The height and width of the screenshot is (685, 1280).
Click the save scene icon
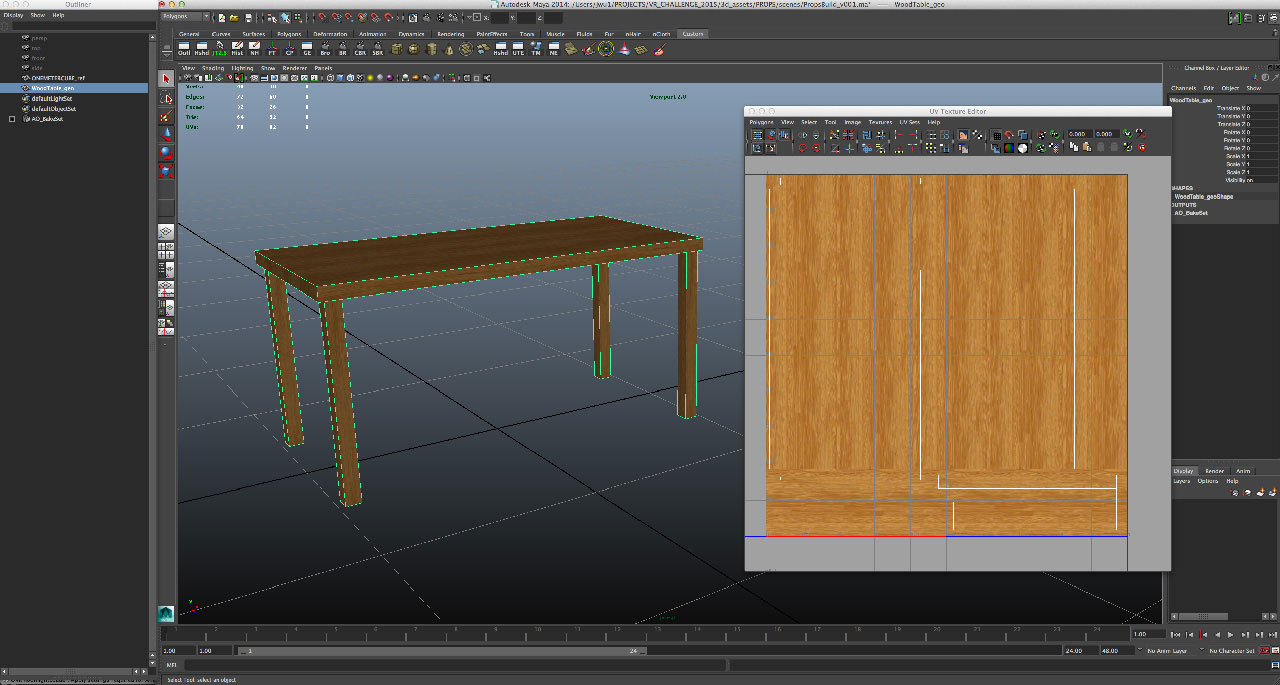[x=249, y=17]
